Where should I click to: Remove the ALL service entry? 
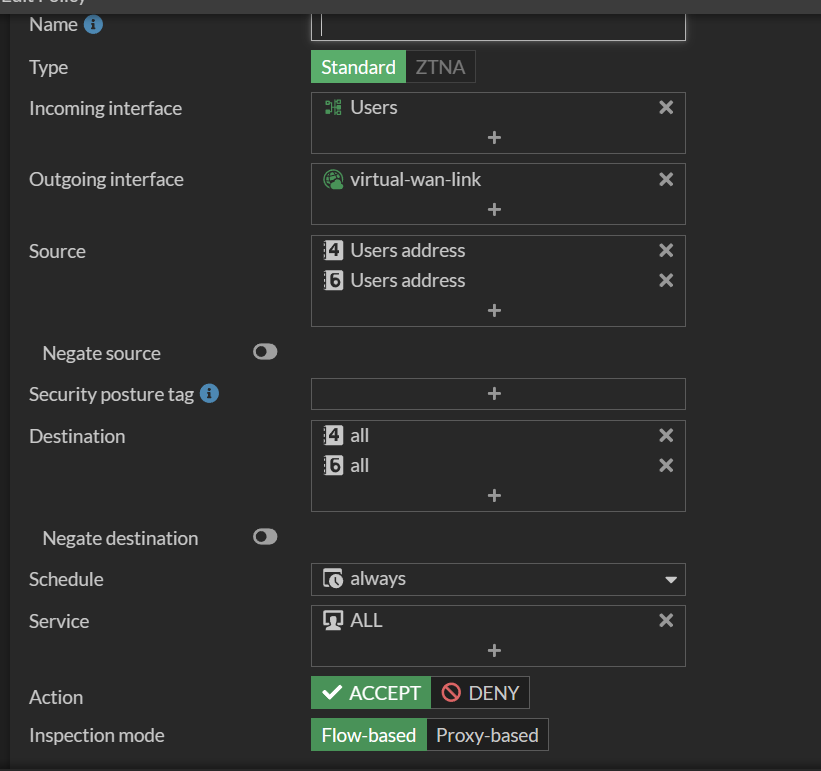[x=666, y=621]
